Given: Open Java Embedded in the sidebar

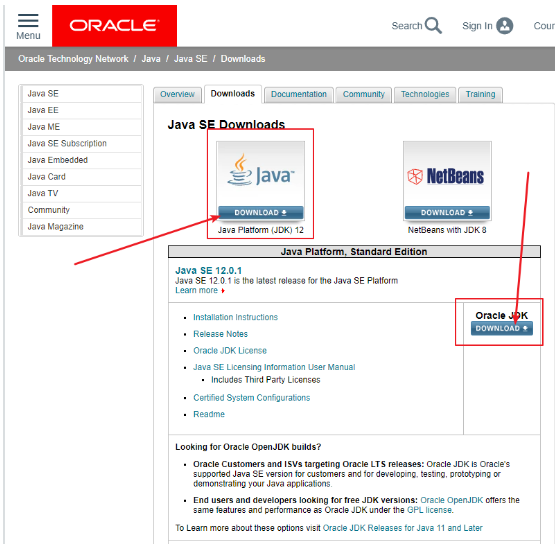Looking at the screenshot, I should [82, 160].
